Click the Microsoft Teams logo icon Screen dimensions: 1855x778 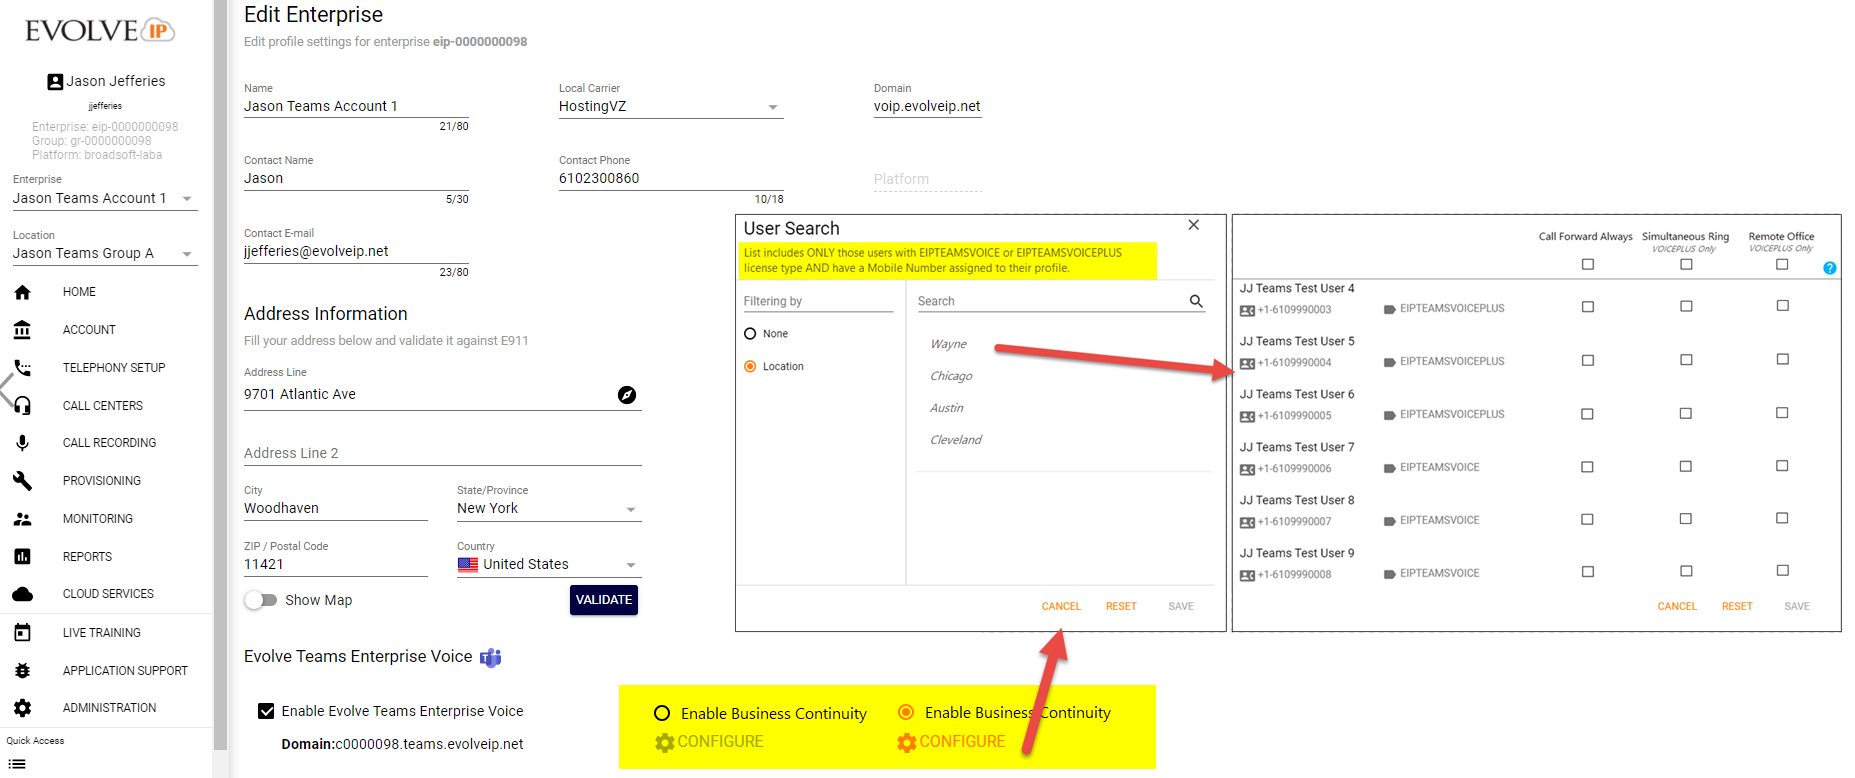coord(490,658)
